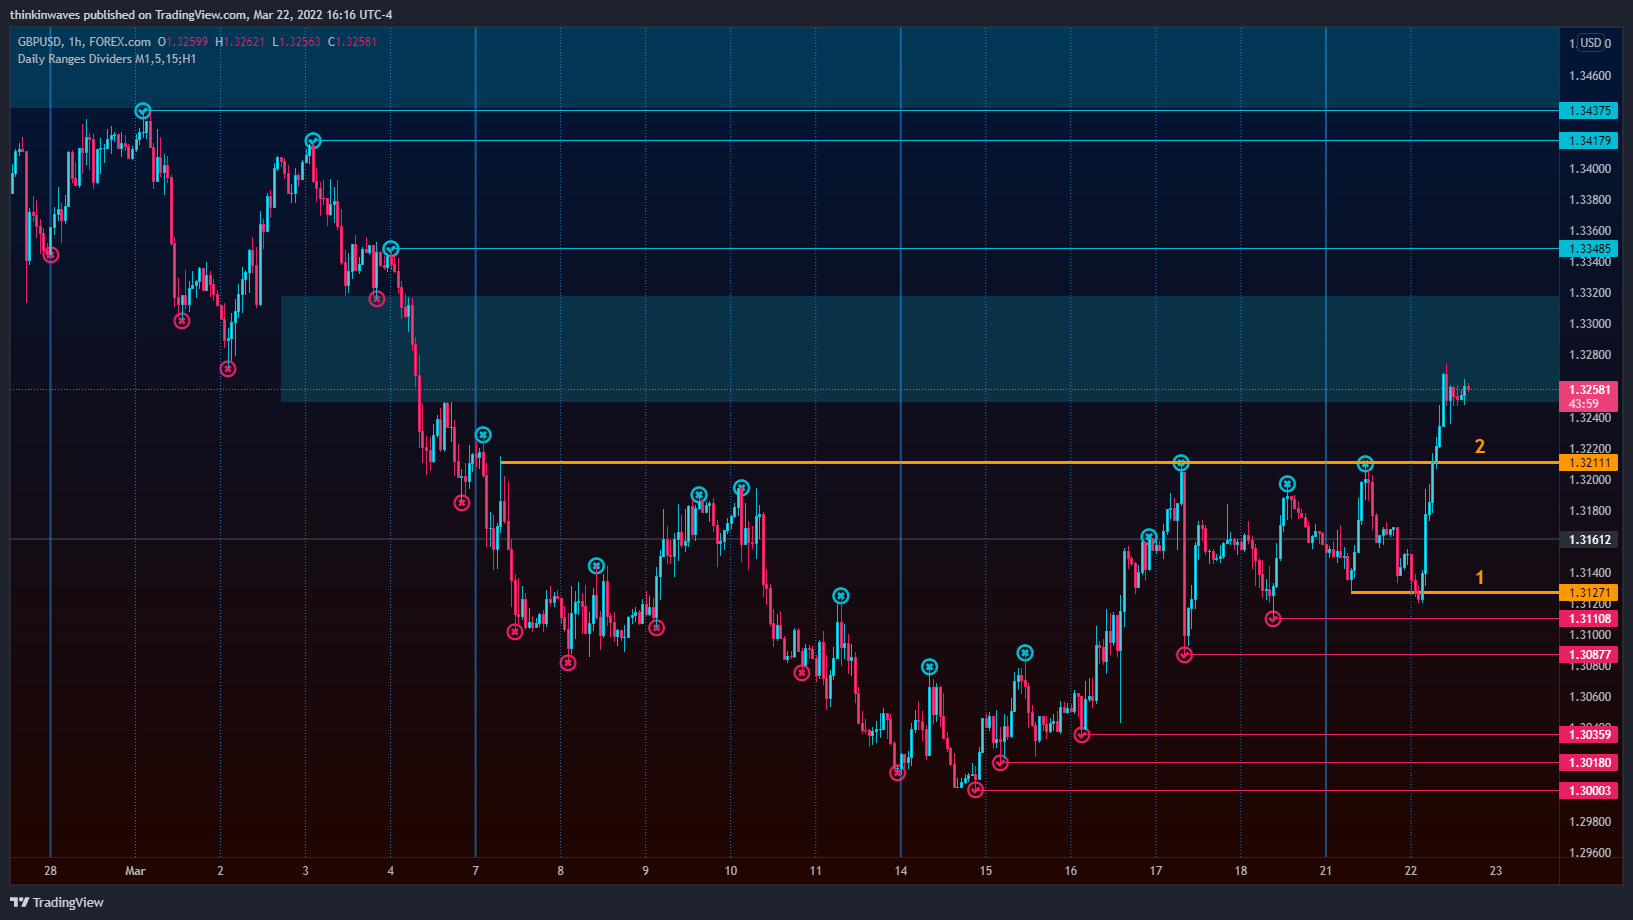
Task: Select the swing-low marker on the 1.30003 line
Action: 976,790
